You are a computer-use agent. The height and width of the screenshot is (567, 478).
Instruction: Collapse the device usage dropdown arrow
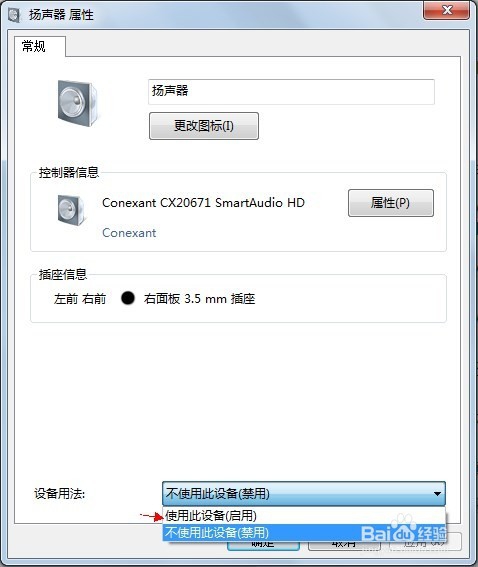[x=437, y=494]
